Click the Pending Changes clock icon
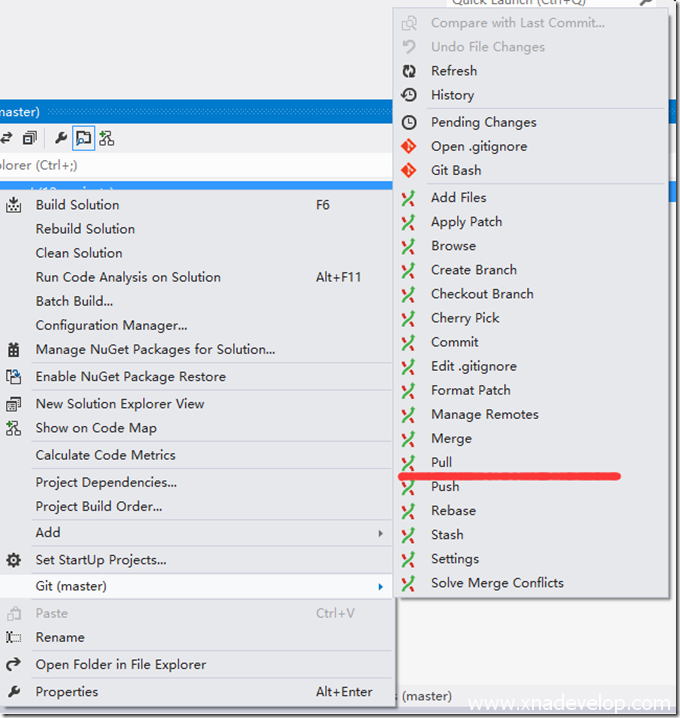 pos(409,122)
